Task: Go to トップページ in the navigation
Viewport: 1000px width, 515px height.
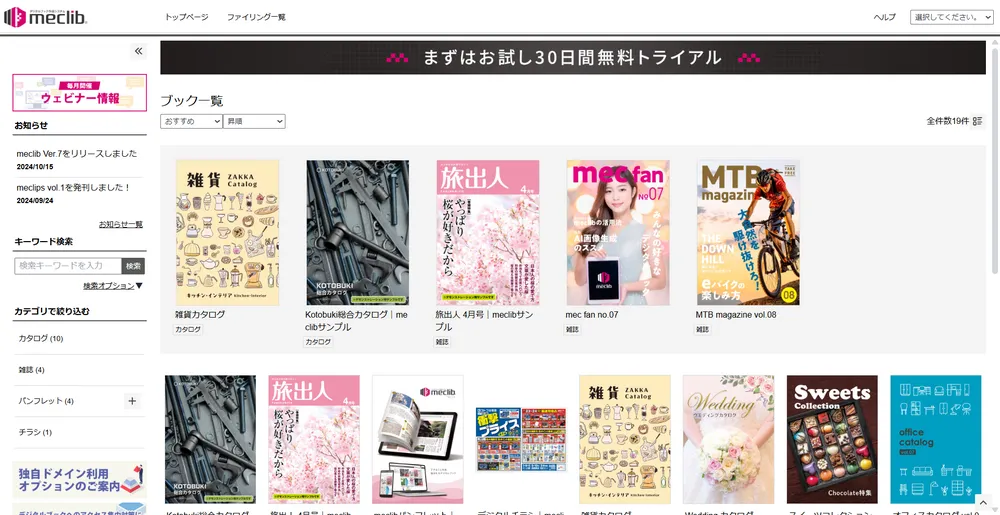Action: (186, 18)
